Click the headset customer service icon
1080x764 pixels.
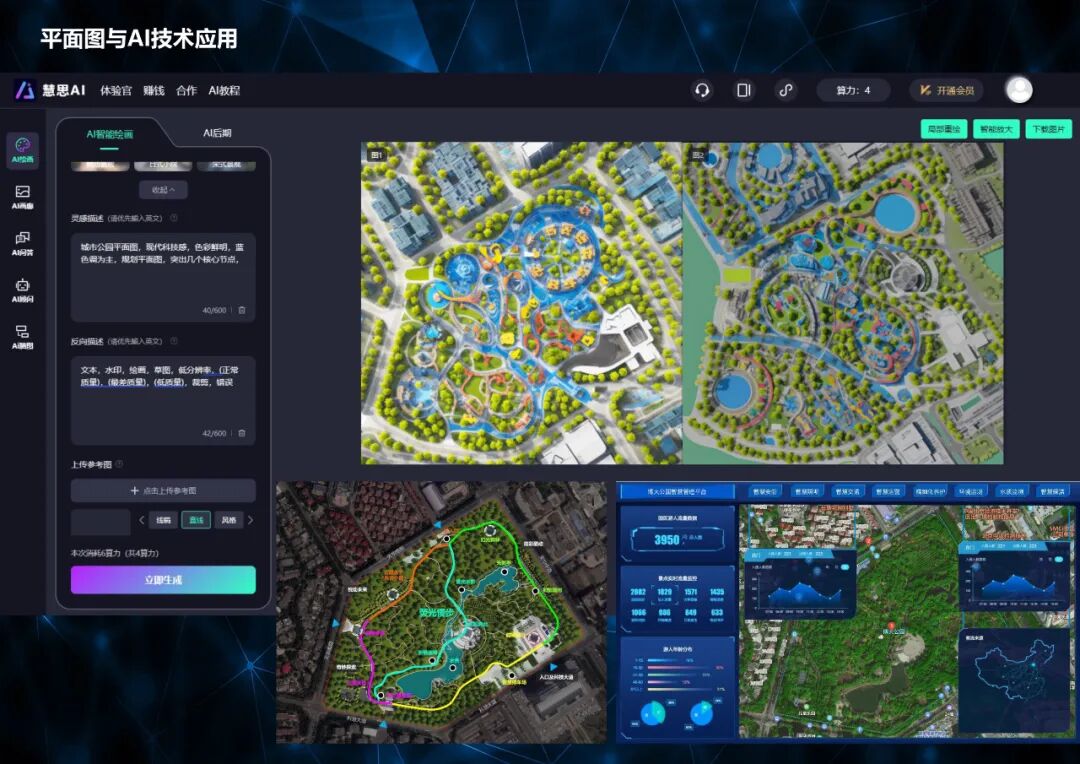point(702,90)
